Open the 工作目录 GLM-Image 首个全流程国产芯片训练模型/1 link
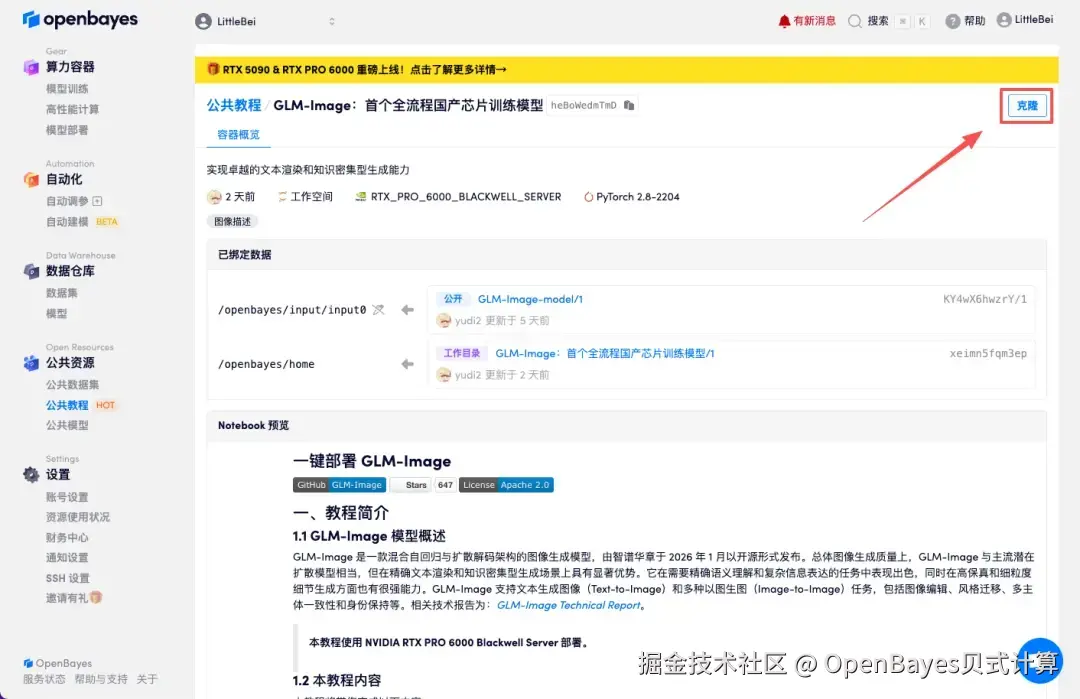 tap(604, 353)
